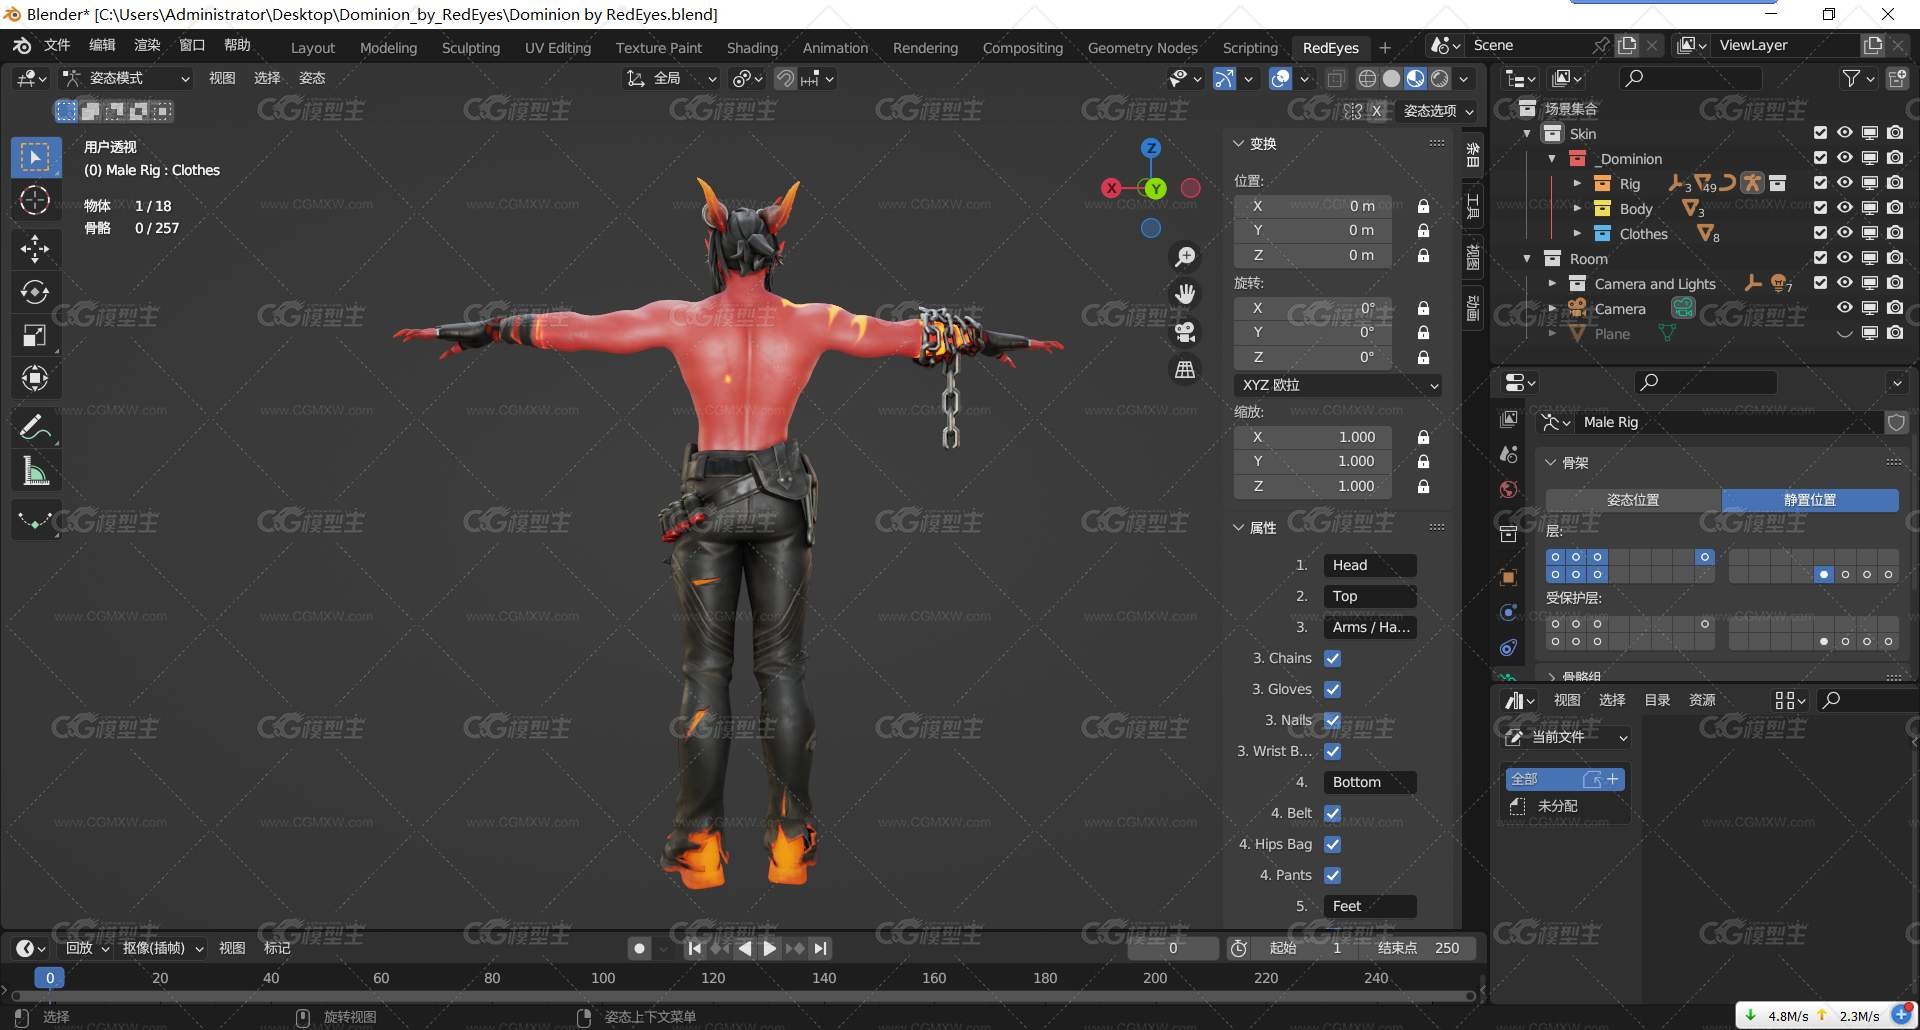Open the World properties tab icon
This screenshot has height=1030, width=1920.
1509,489
